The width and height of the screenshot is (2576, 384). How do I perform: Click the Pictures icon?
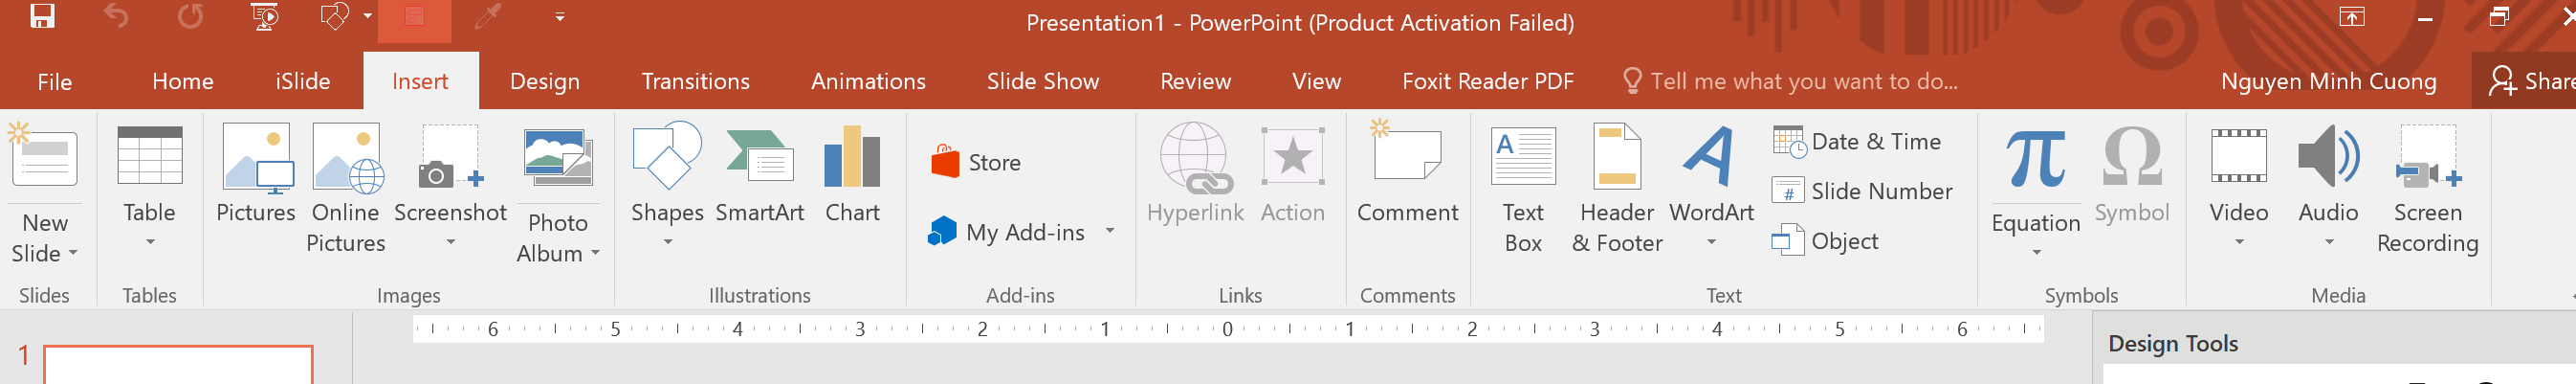256,158
